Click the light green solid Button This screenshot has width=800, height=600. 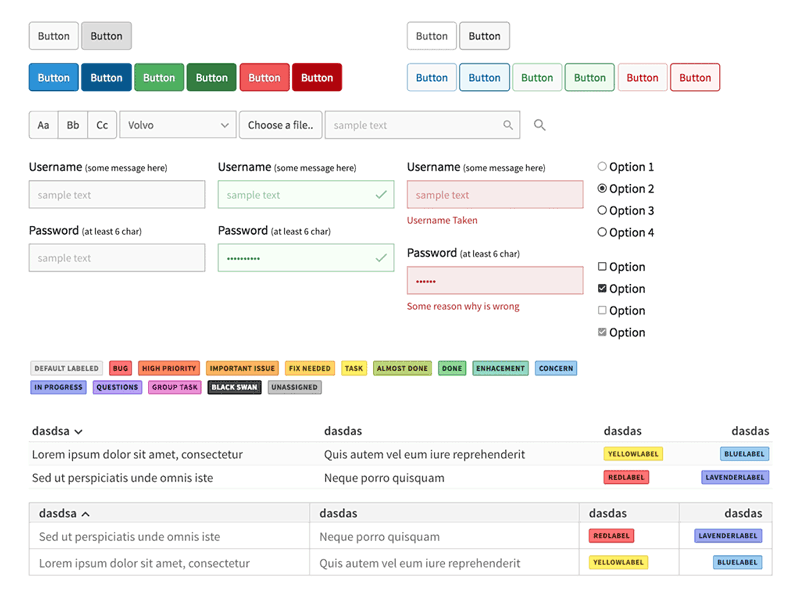pyautogui.click(x=159, y=78)
